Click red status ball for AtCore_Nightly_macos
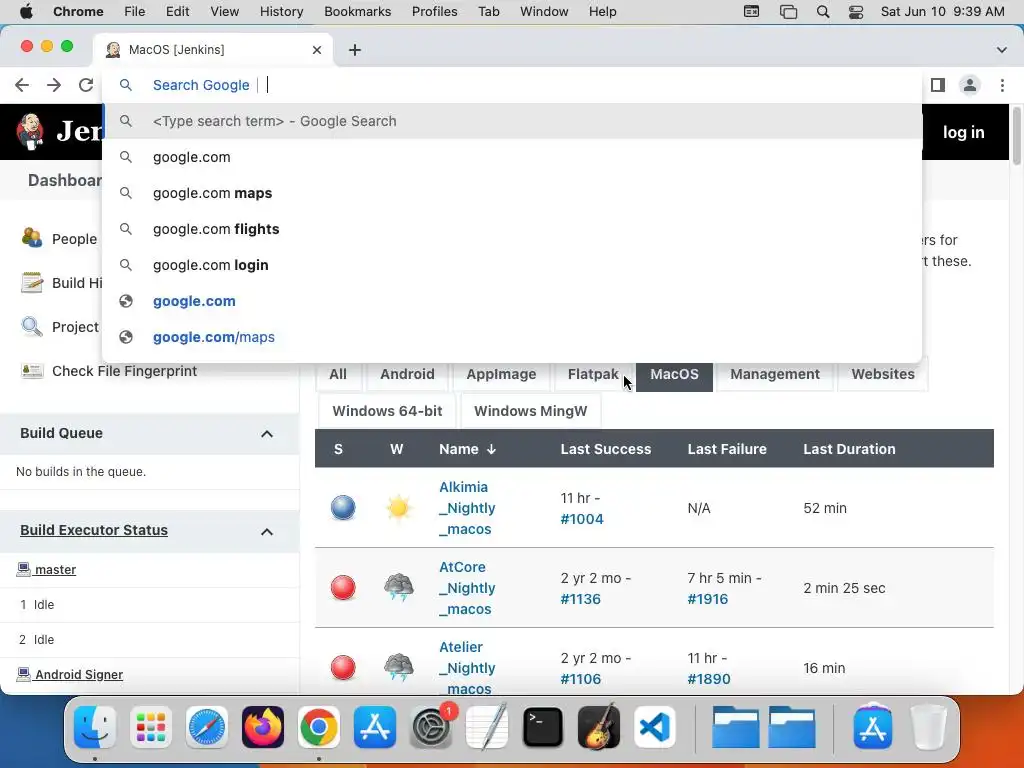The image size is (1024, 768). tap(343, 588)
